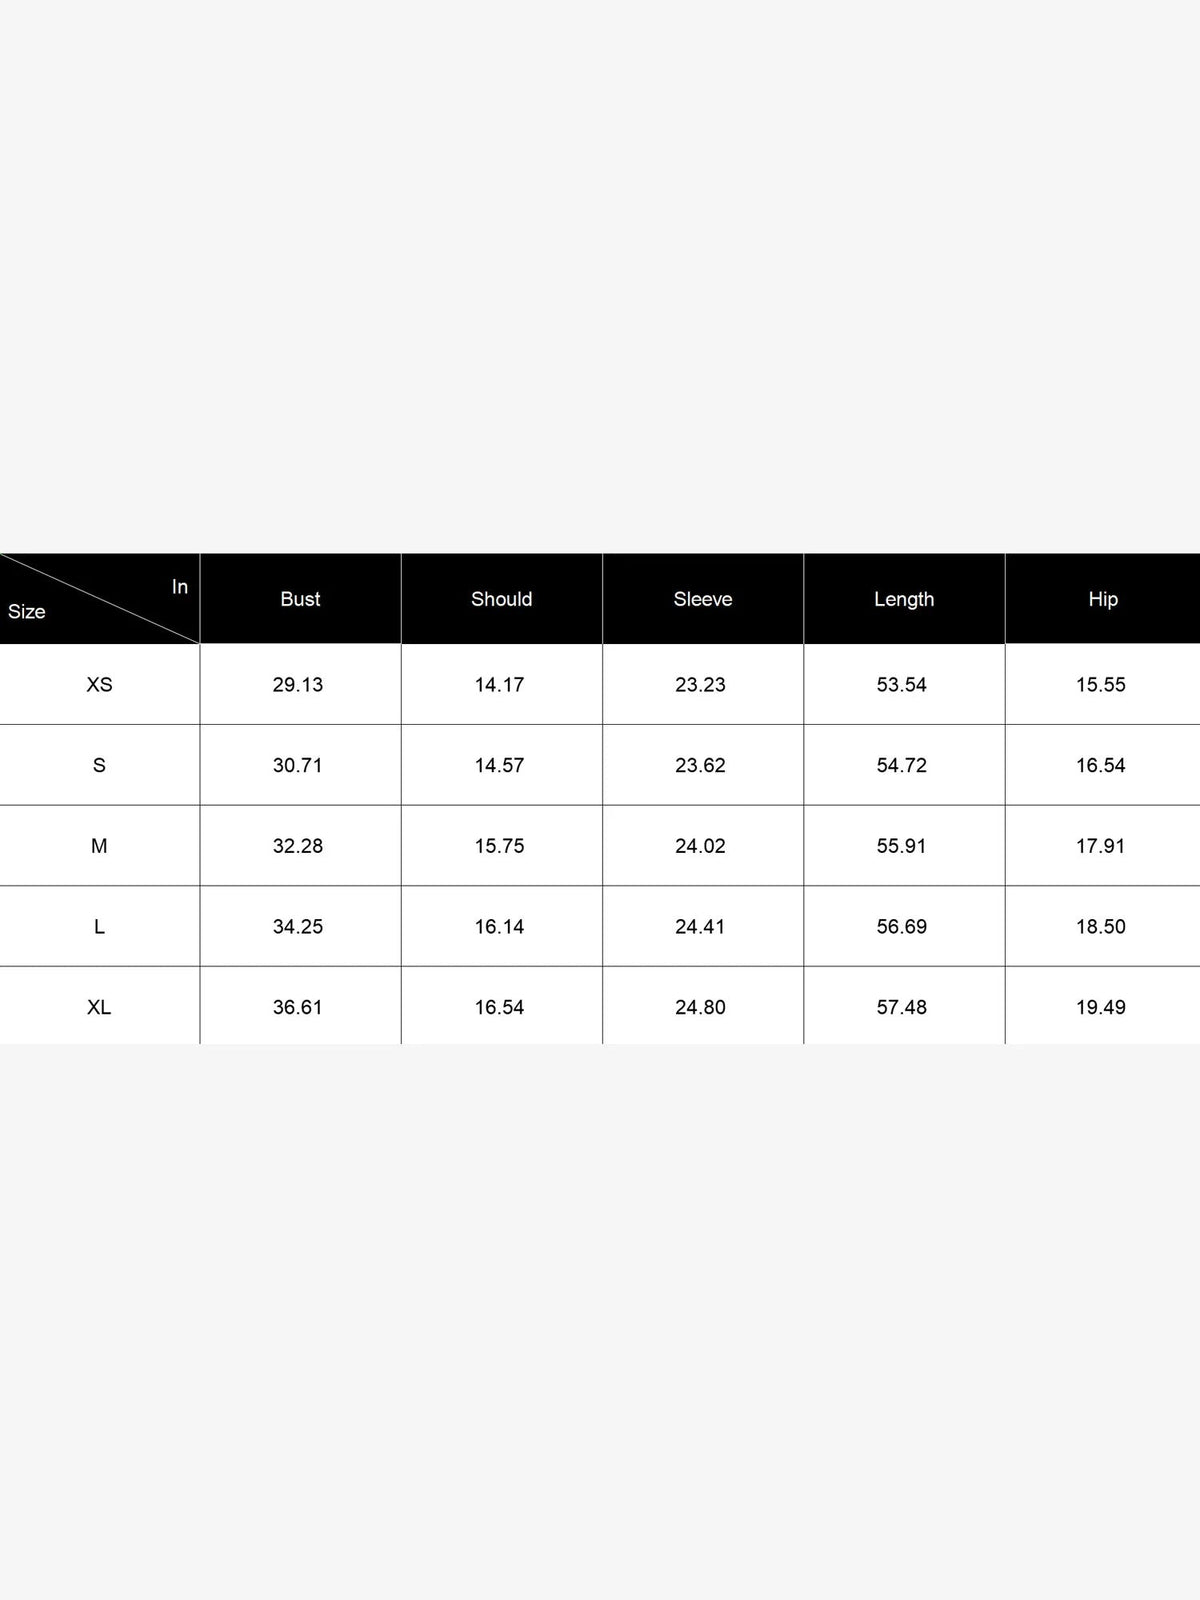
Task: Click the Size/In corner header cell
Action: pyautogui.click(x=99, y=598)
